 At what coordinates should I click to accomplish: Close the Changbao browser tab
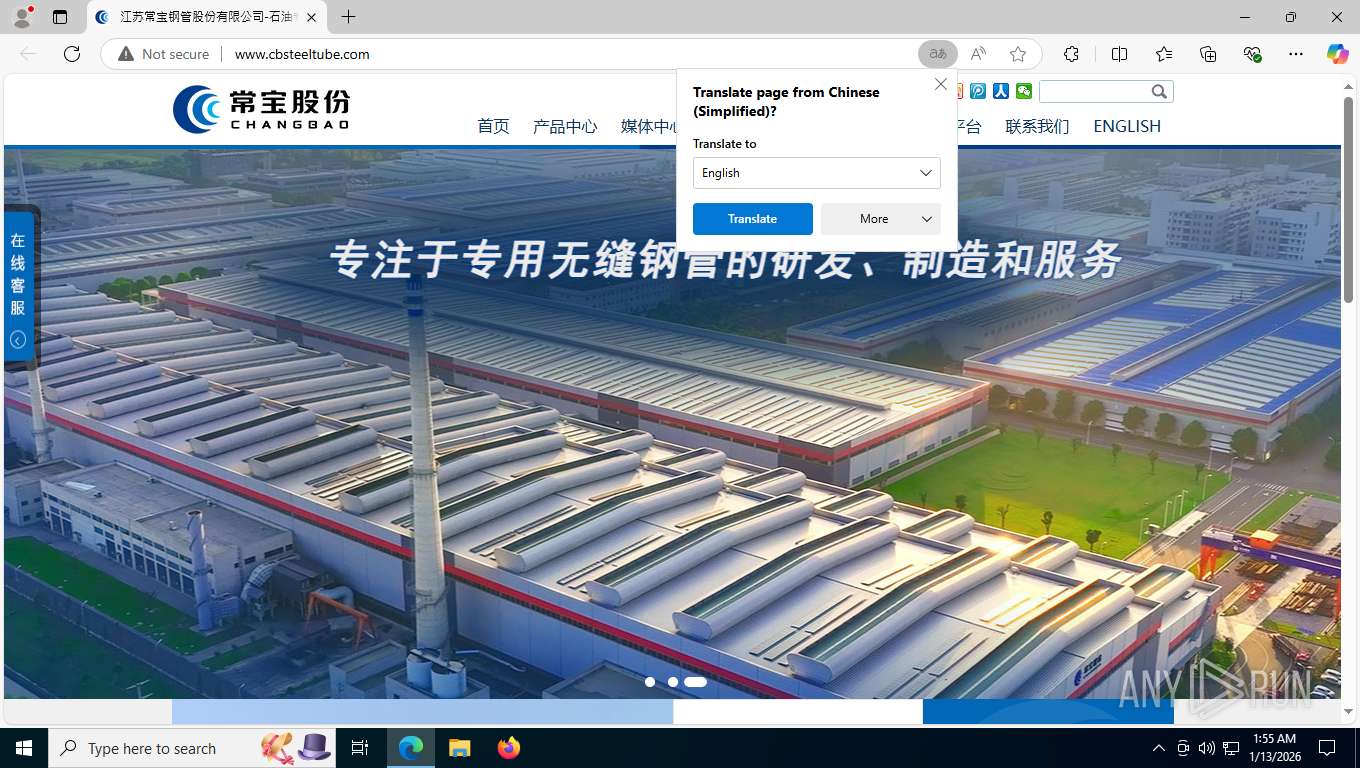tap(311, 17)
